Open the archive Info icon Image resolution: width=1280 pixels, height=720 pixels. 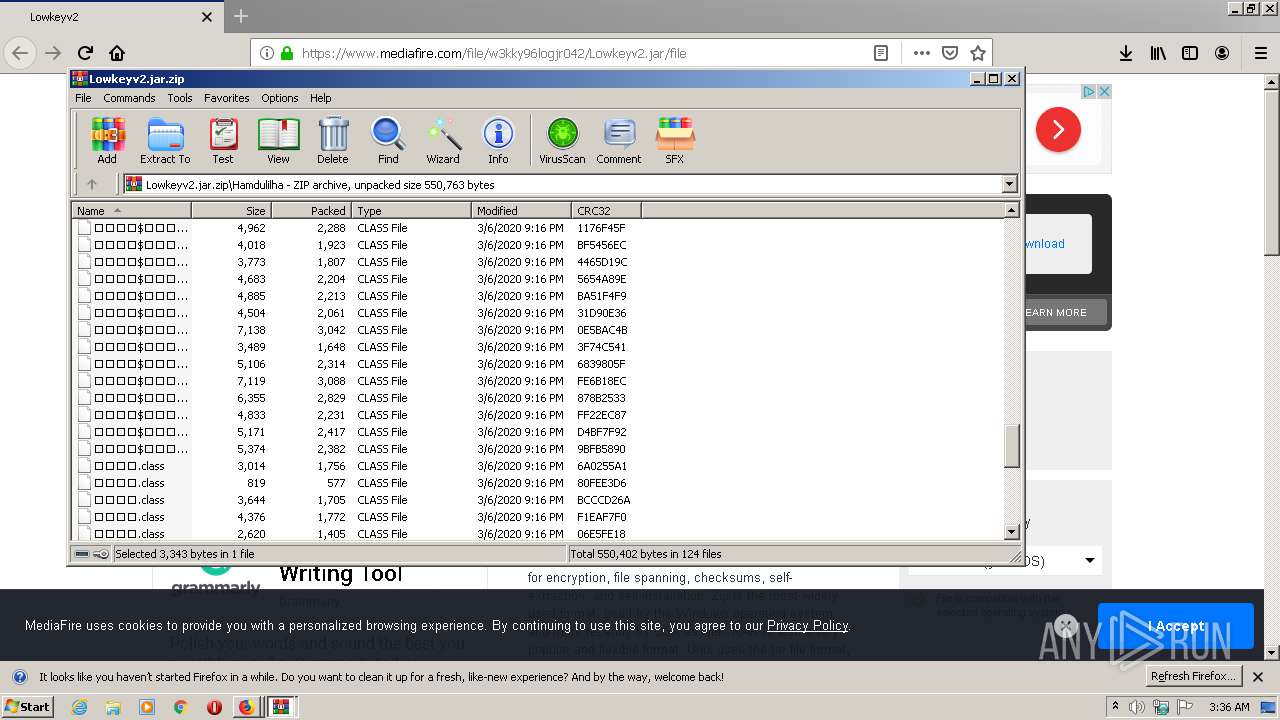[x=498, y=140]
